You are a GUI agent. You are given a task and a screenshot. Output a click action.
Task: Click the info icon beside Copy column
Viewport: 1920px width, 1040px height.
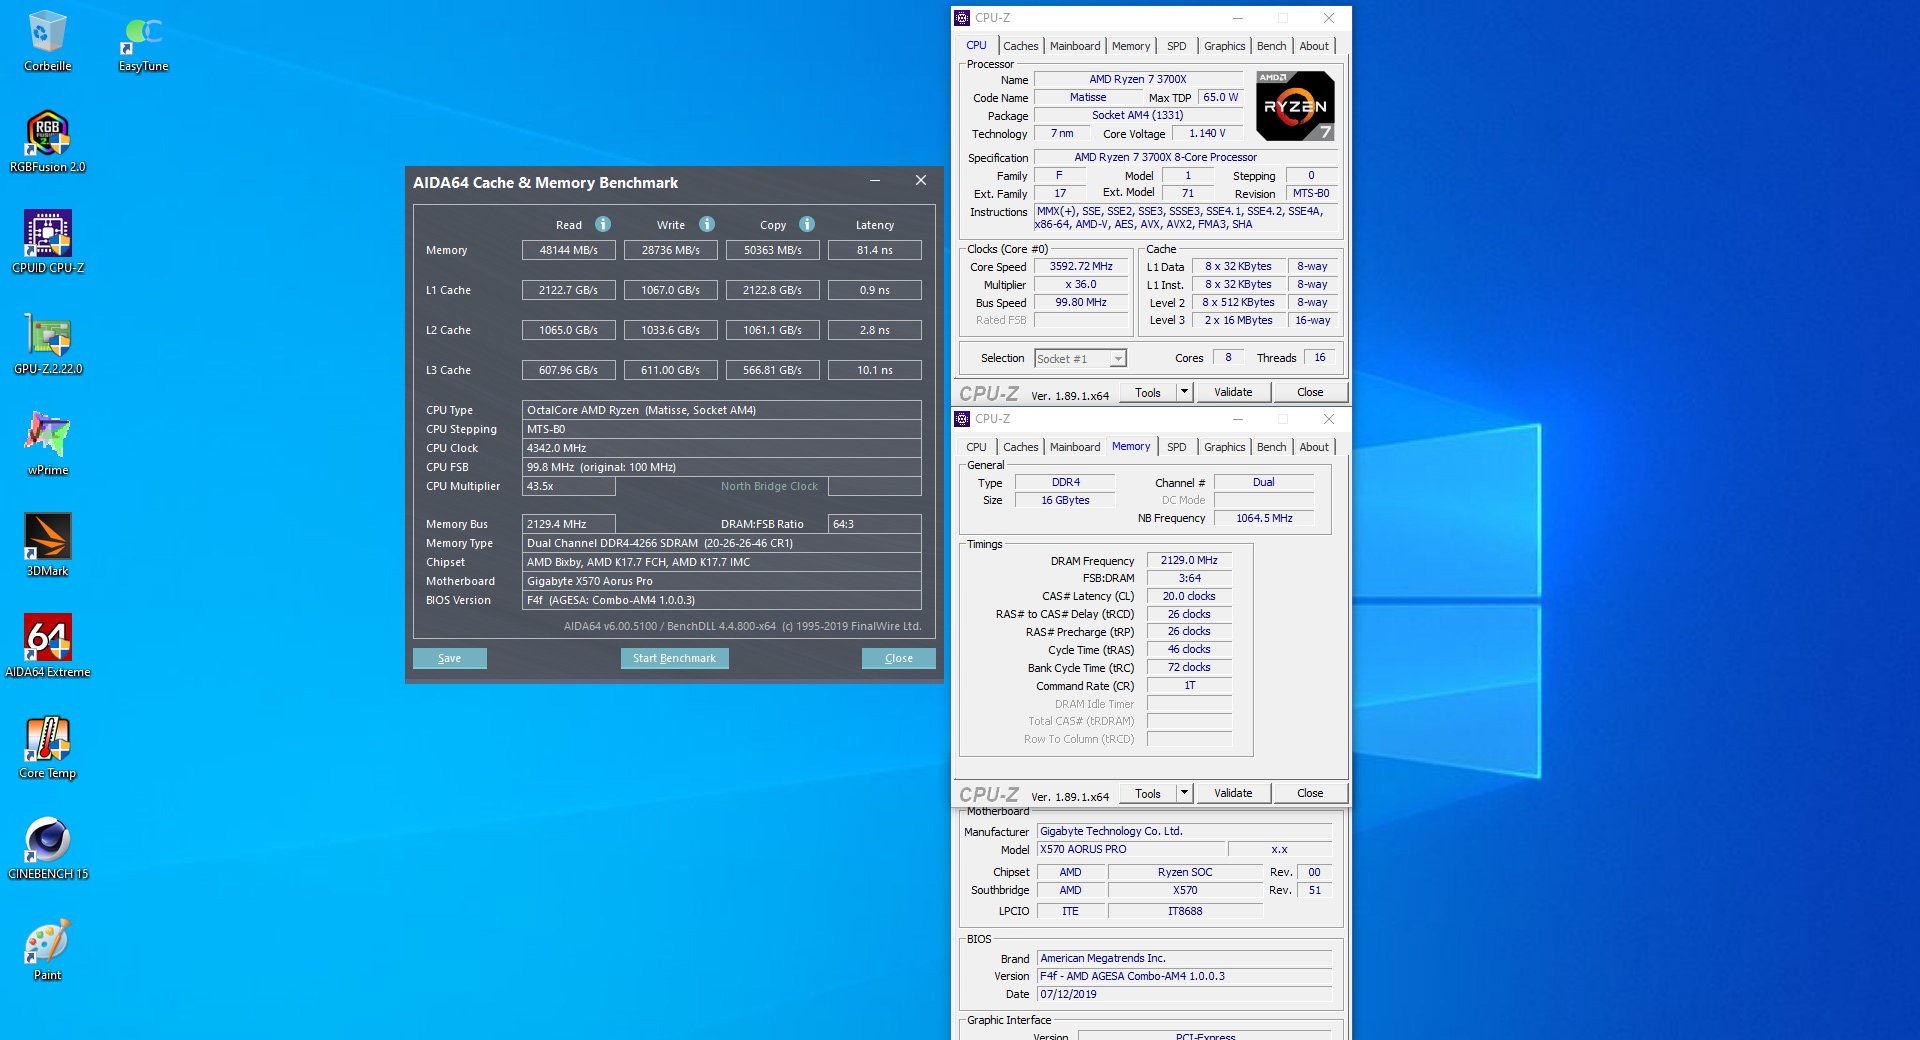tap(807, 225)
